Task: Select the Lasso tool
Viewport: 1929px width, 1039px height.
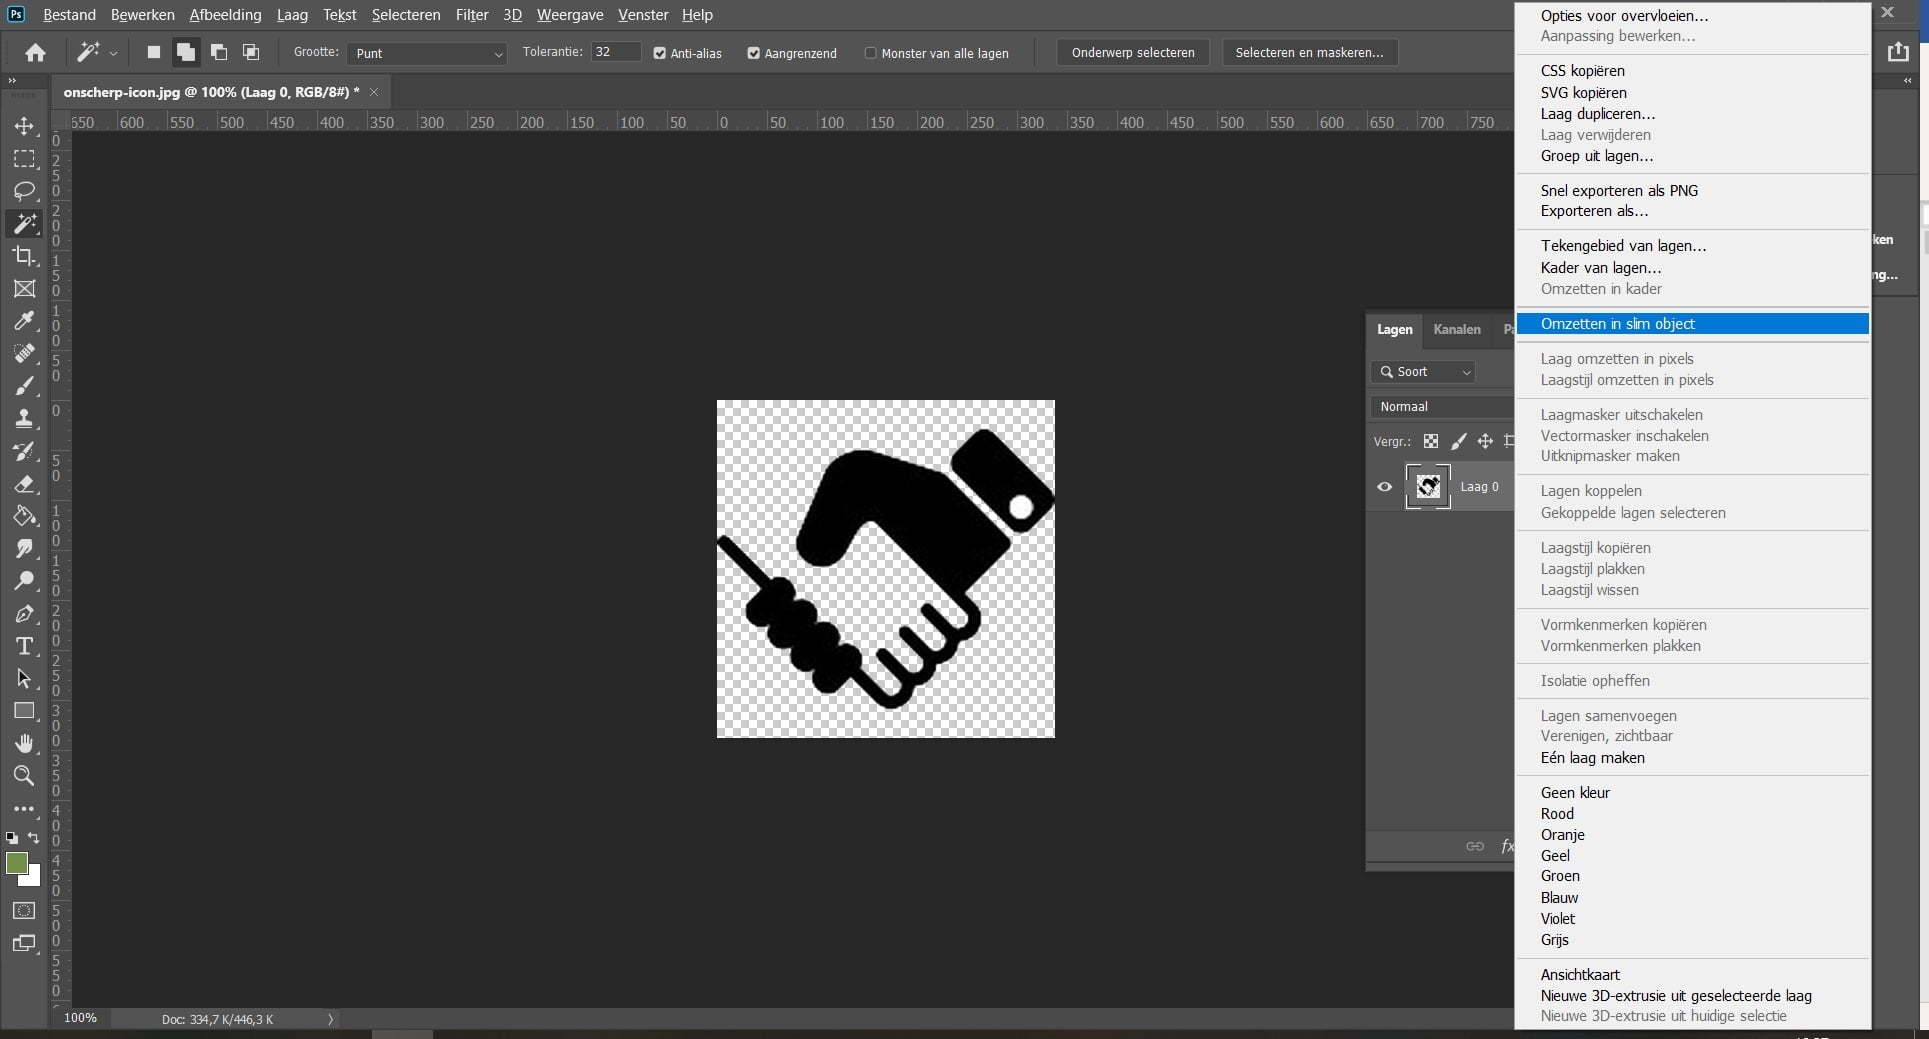Action: click(24, 191)
